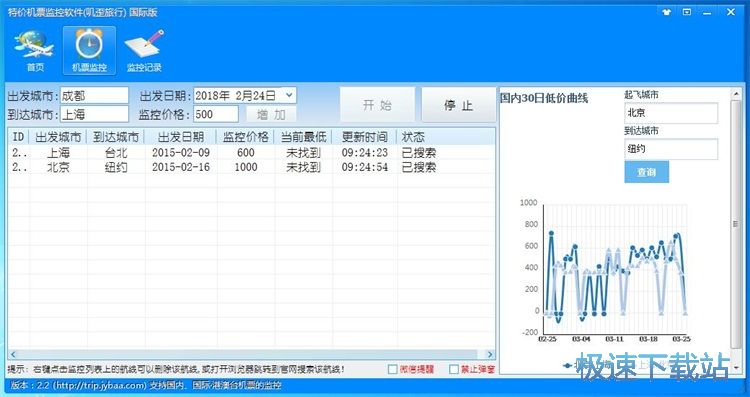Image resolution: width=750 pixels, height=397 pixels.
Task: Focus the 出发城市 input with 成都
Action: pos(94,96)
